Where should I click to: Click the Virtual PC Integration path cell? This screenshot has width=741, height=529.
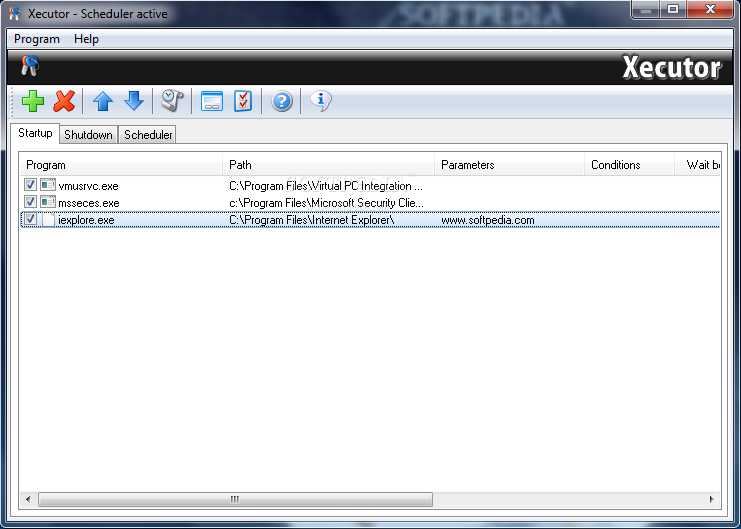coord(326,186)
